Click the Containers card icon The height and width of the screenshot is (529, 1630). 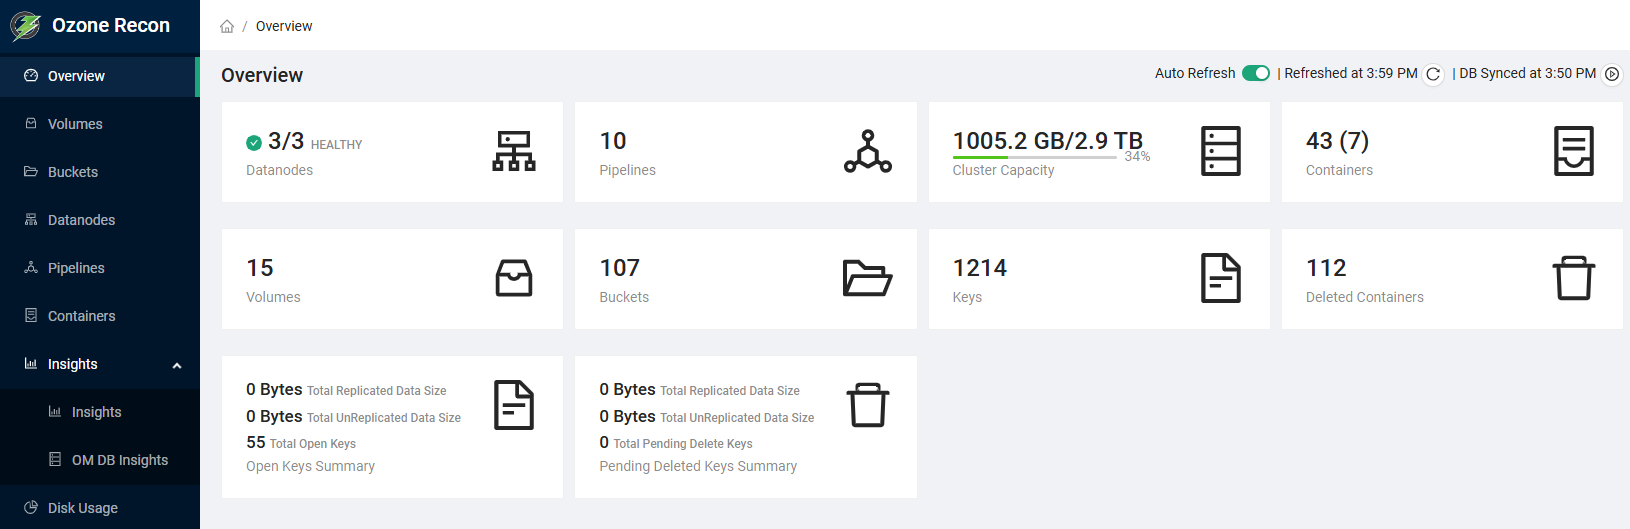[x=1574, y=151]
